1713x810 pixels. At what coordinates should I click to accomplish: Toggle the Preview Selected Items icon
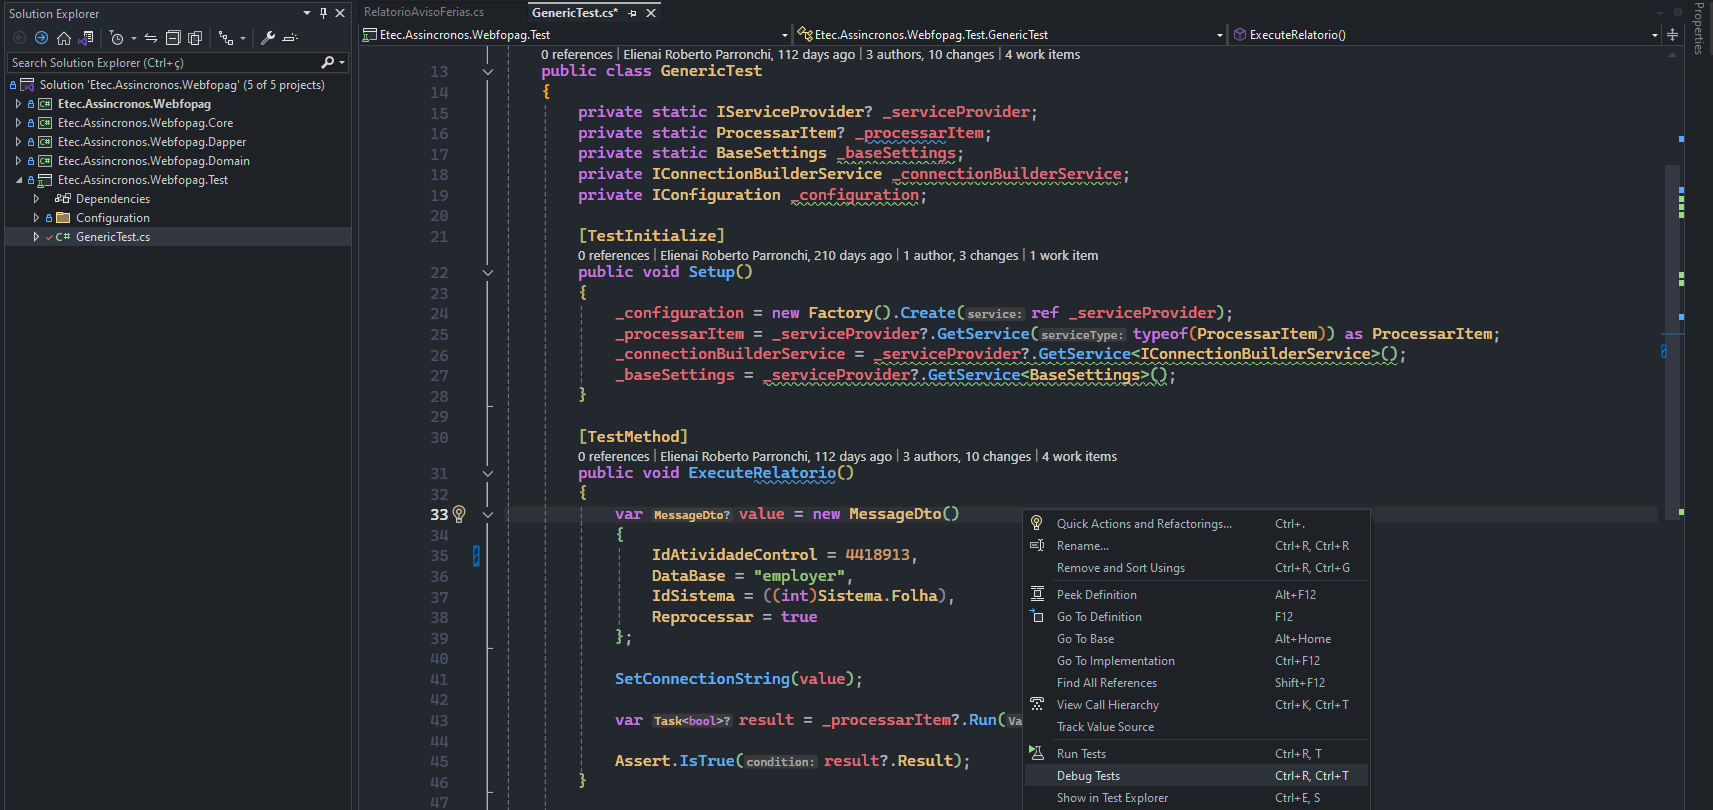[x=290, y=38]
